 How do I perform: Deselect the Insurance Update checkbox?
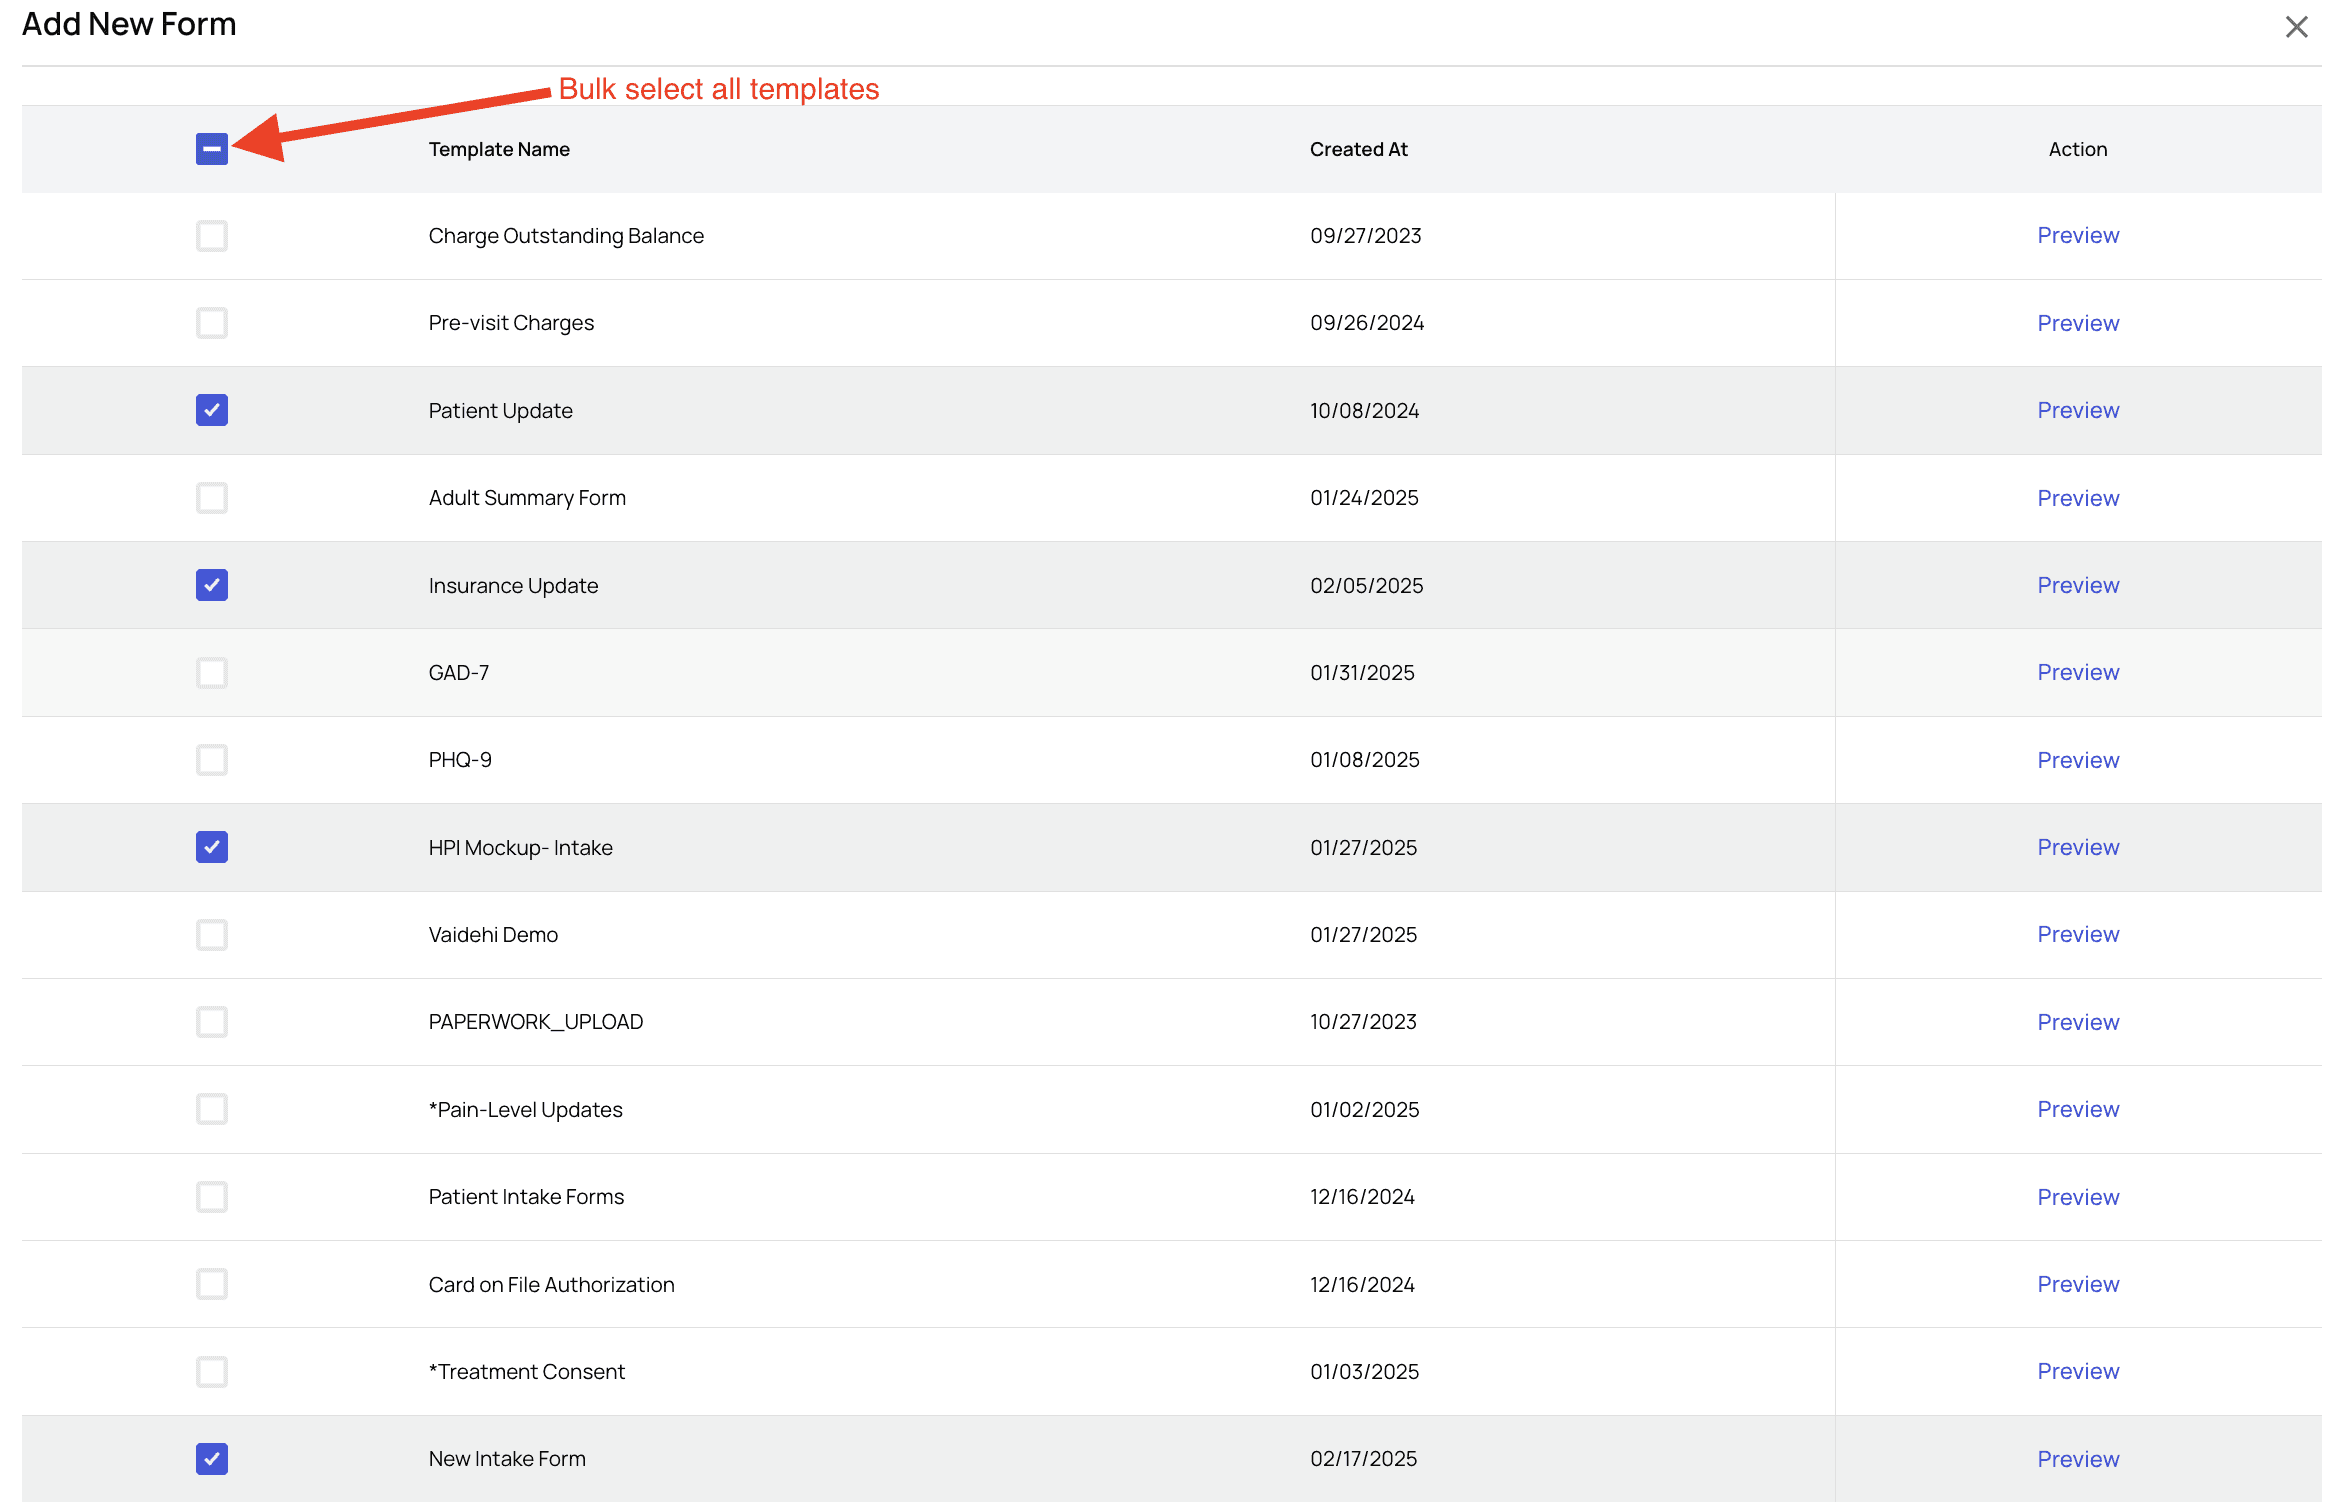point(212,585)
